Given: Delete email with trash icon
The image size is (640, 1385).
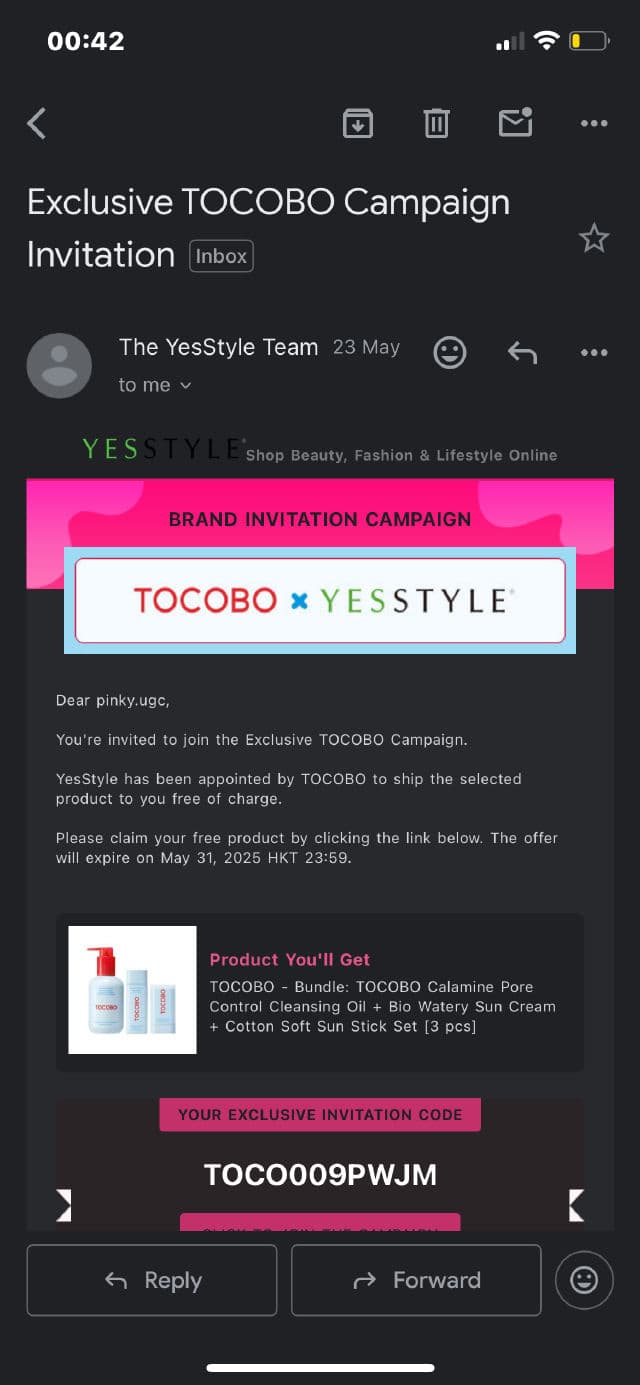Looking at the screenshot, I should click(x=436, y=123).
